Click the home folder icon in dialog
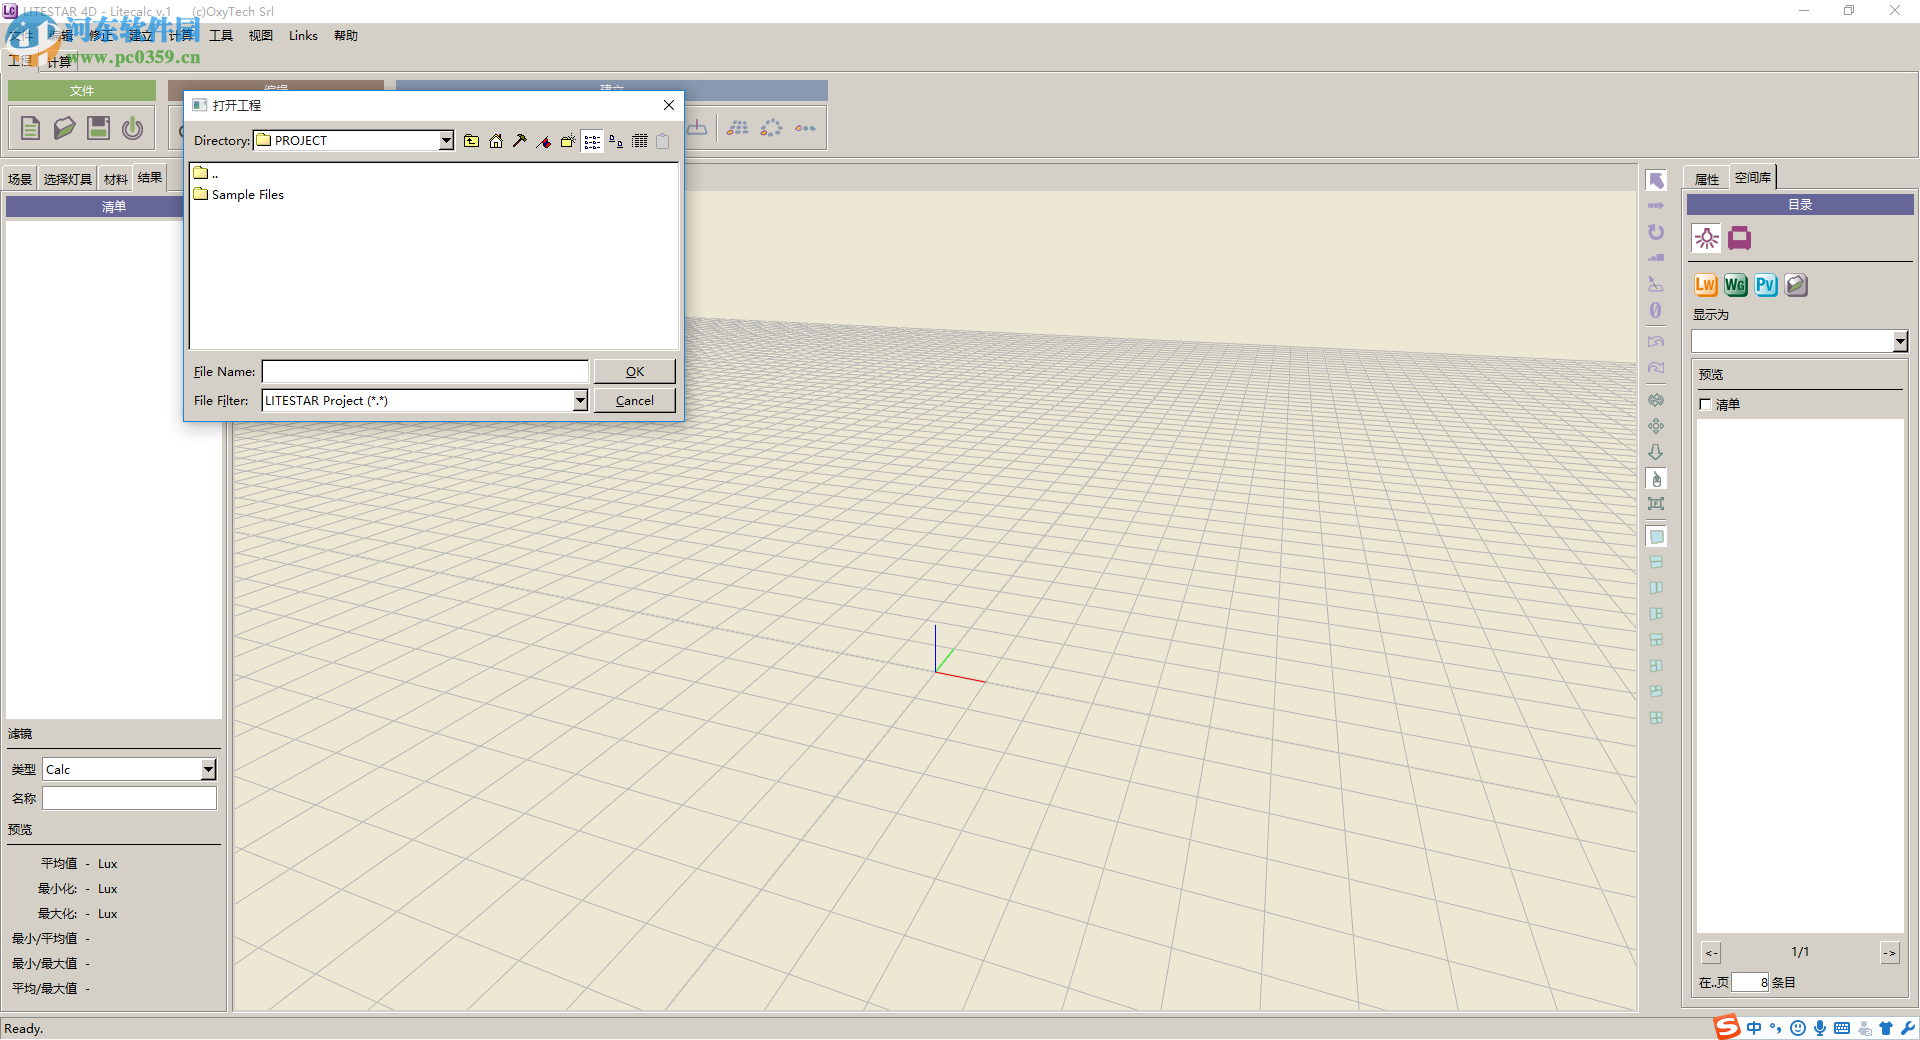 tap(496, 141)
